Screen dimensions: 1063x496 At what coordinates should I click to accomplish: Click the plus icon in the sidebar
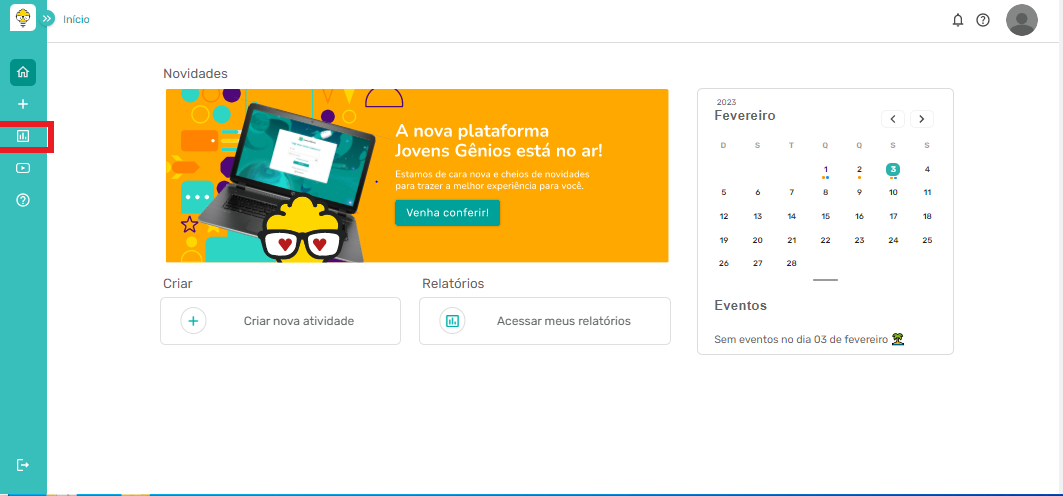23,104
